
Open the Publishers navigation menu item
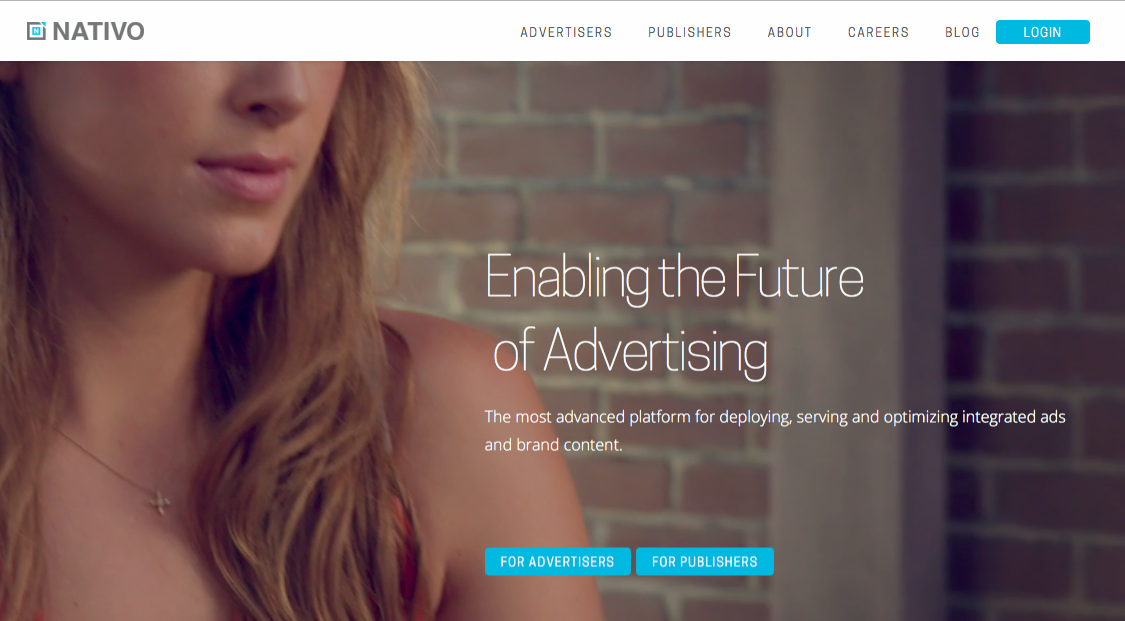pos(689,32)
